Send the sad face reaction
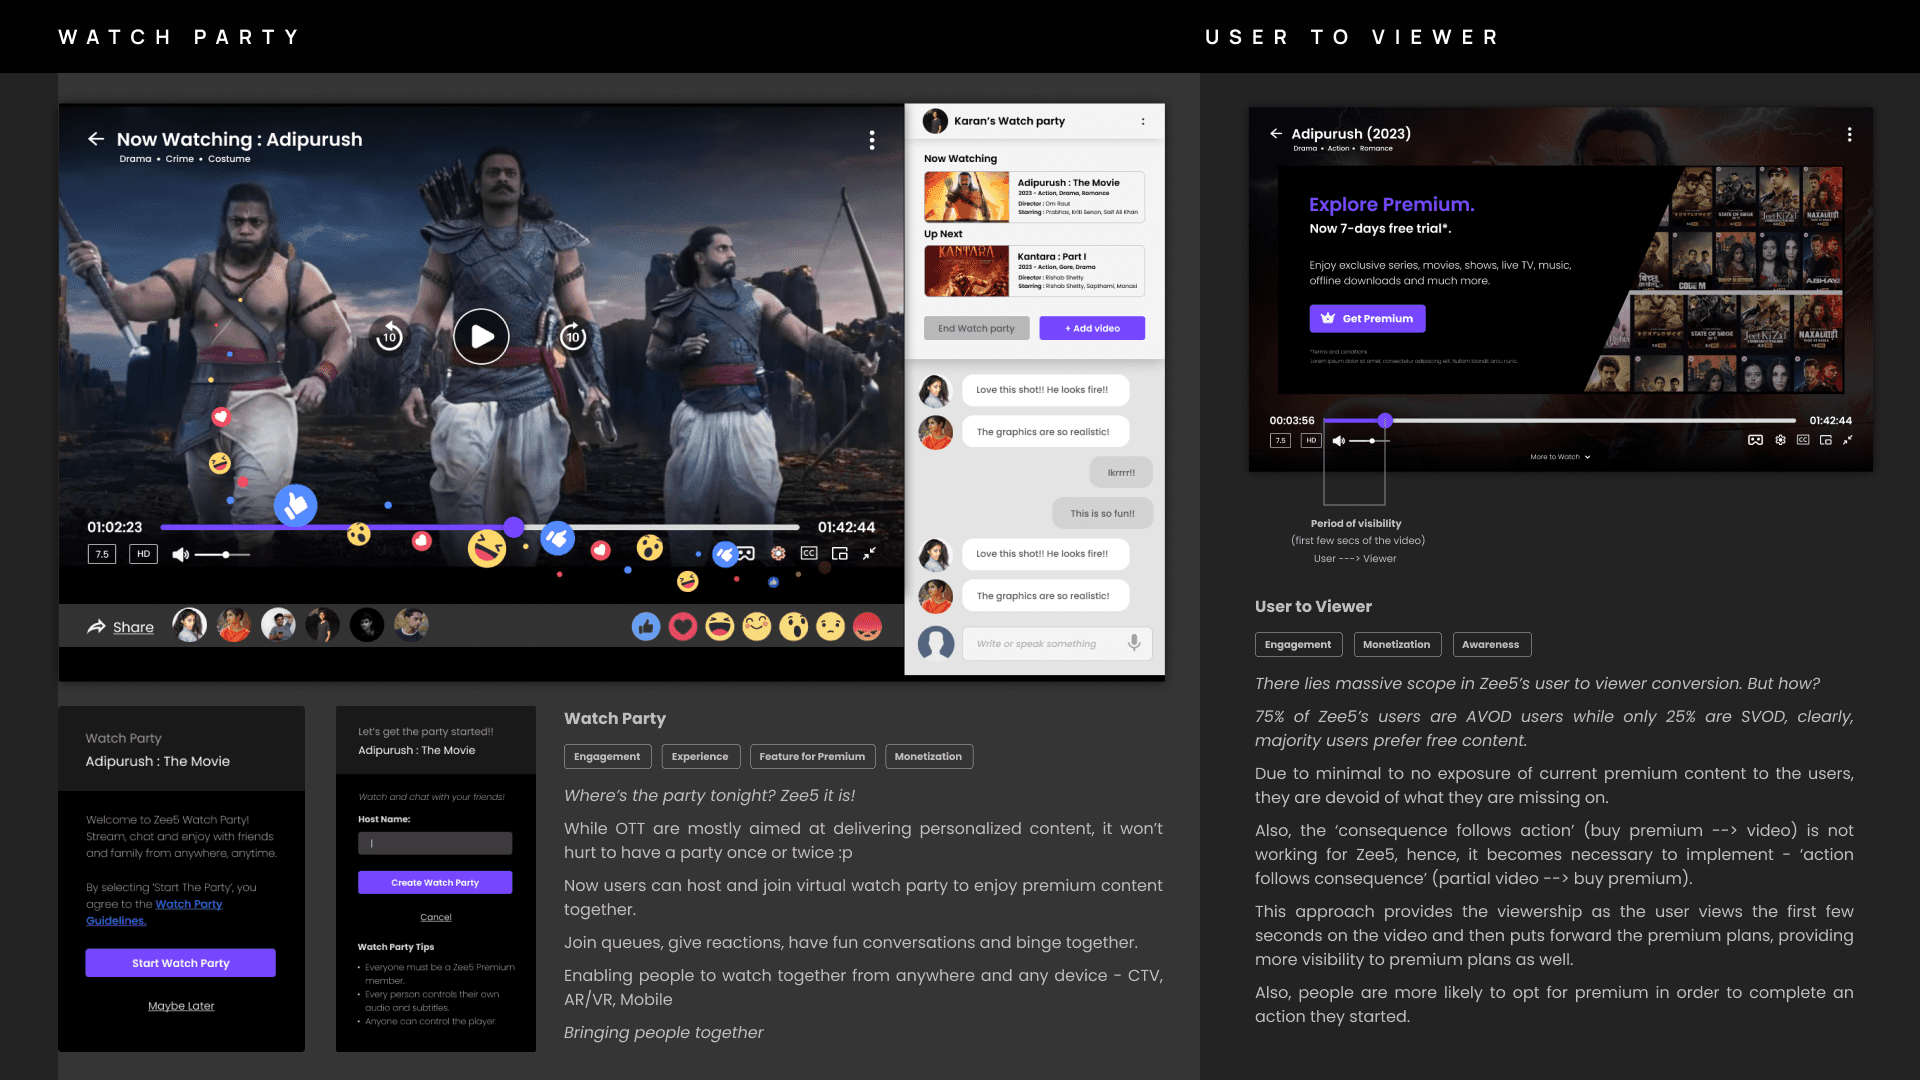 pos(831,627)
